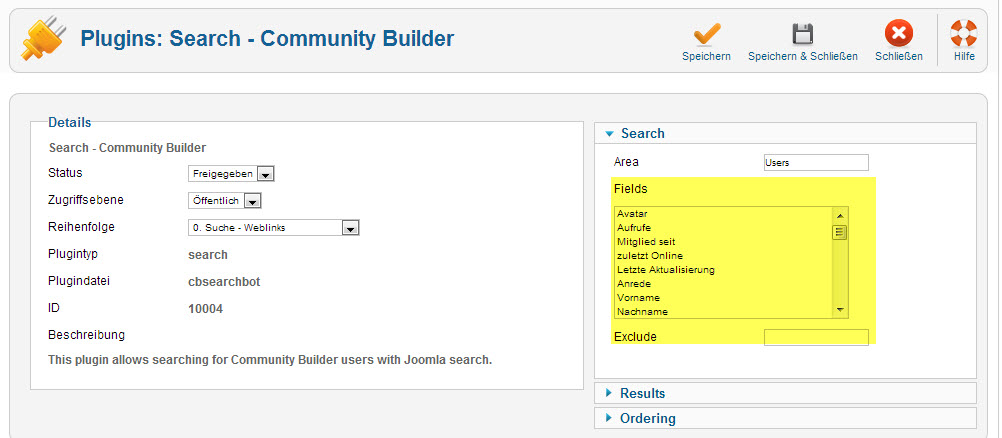Open the Zugriffsebene dropdown showing Öffentlich
1002x438 pixels.
click(225, 201)
